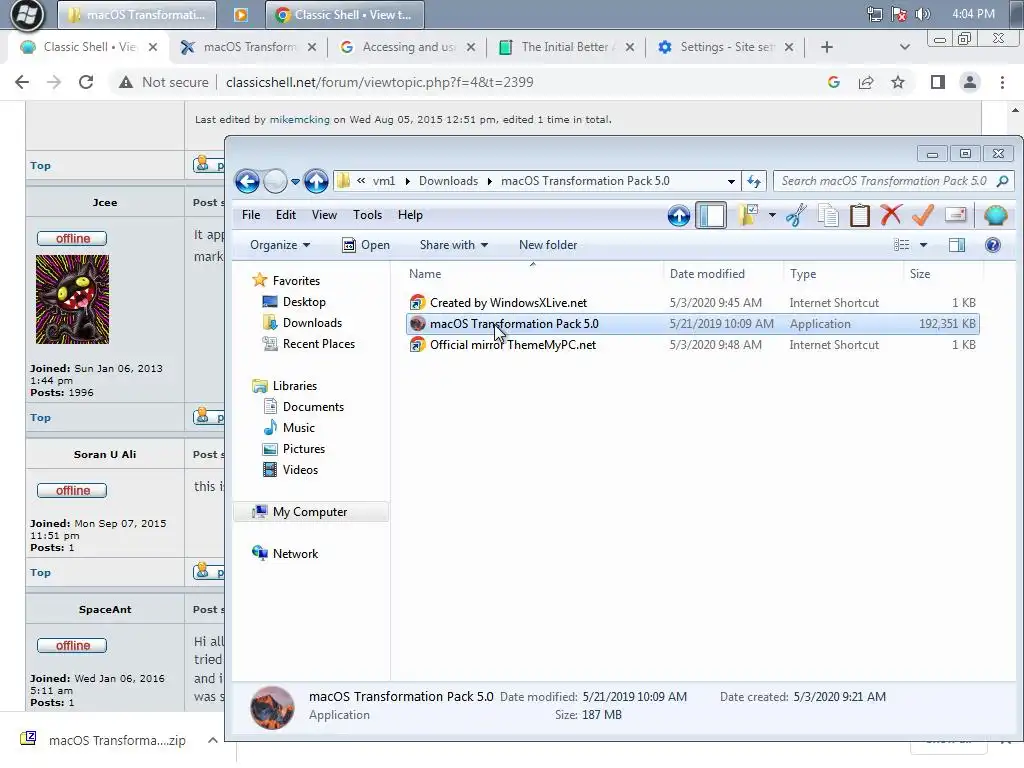The height and width of the screenshot is (768, 1024).
Task: Click the red X Delete icon
Action: pos(891,215)
